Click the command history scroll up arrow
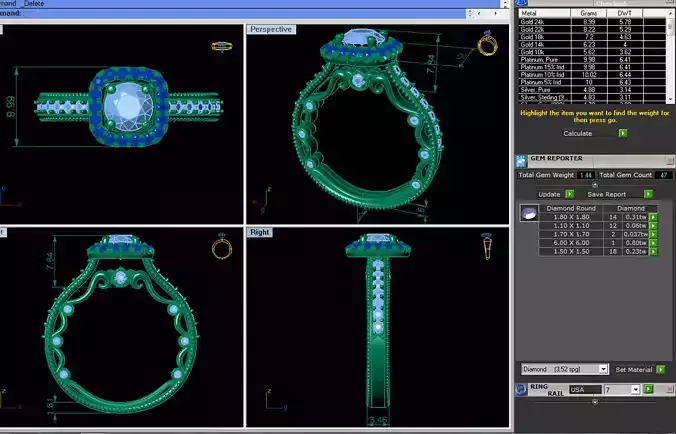Viewport: 676px width, 434px height. tap(505, 4)
